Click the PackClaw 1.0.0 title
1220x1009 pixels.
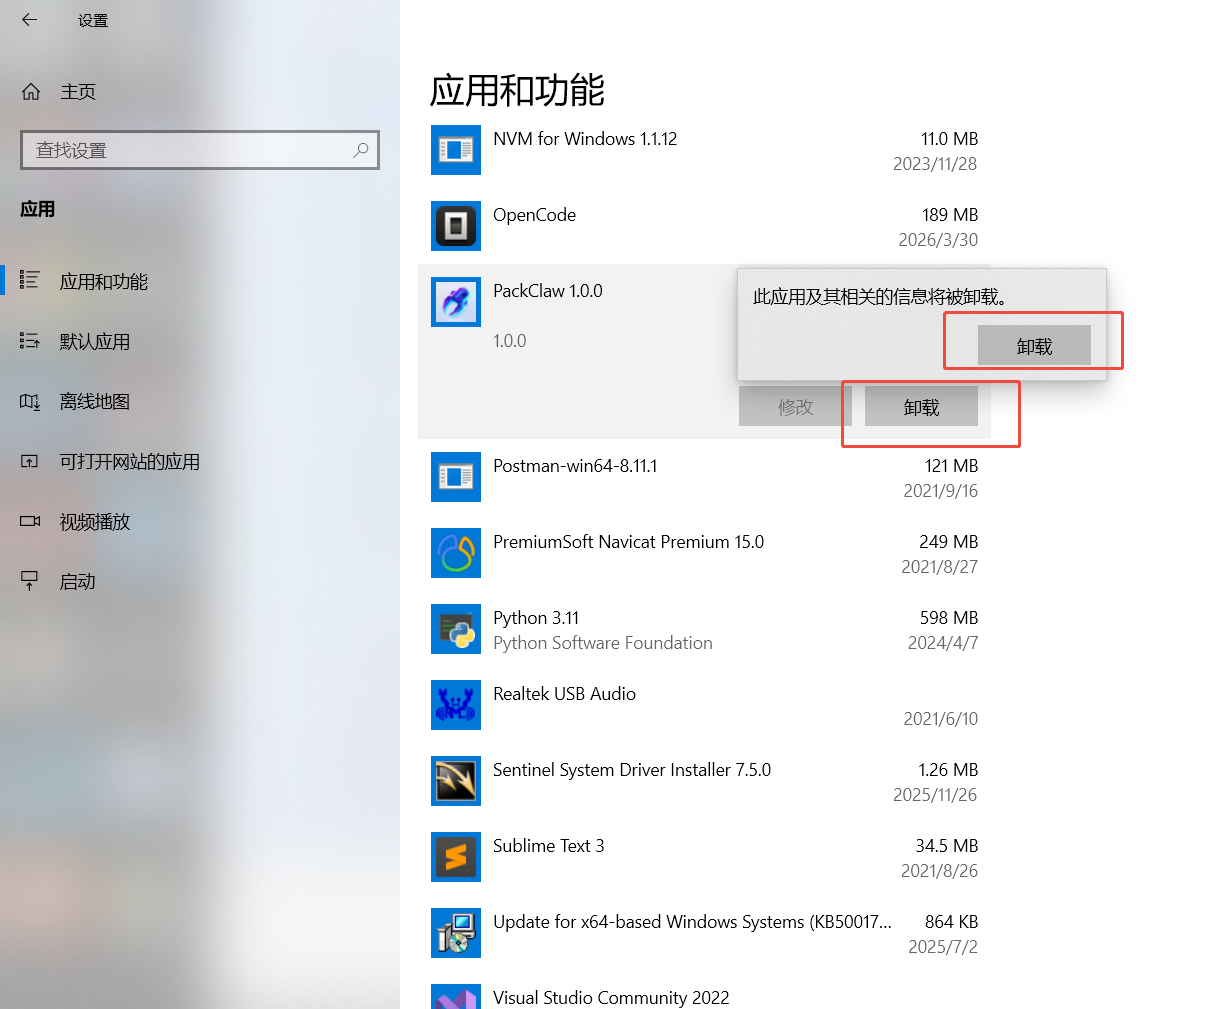point(548,291)
